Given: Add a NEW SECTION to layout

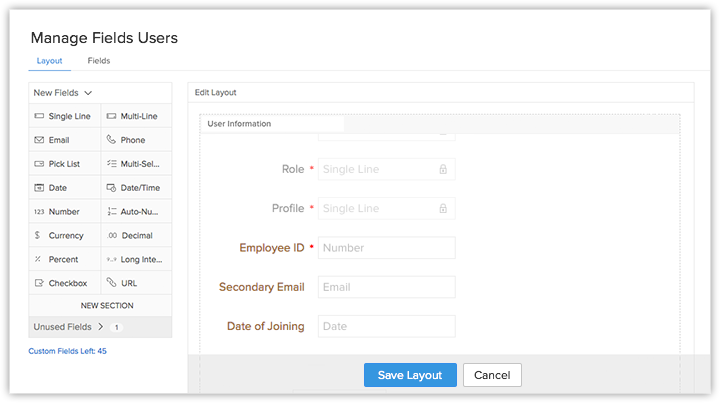Looking at the screenshot, I should pos(107,306).
